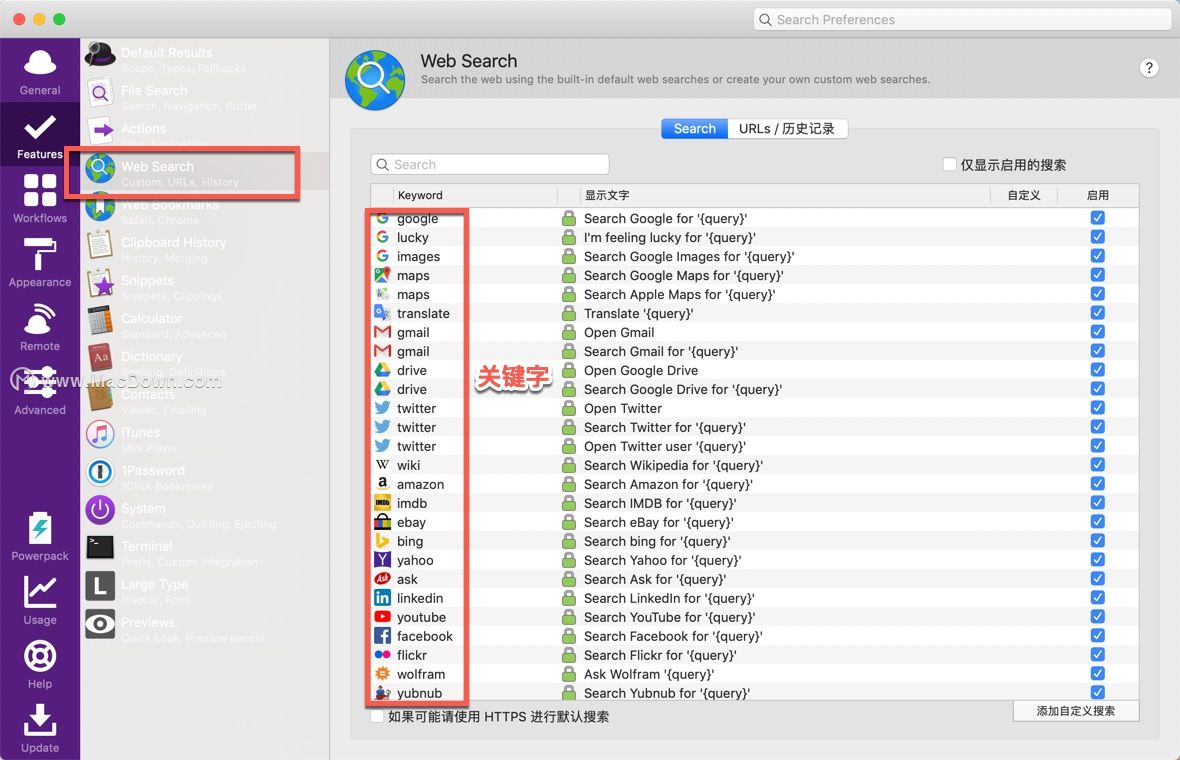The width and height of the screenshot is (1180, 760).
Task: Select 'Search Google Maps for' display text
Action: pyautogui.click(x=683, y=275)
